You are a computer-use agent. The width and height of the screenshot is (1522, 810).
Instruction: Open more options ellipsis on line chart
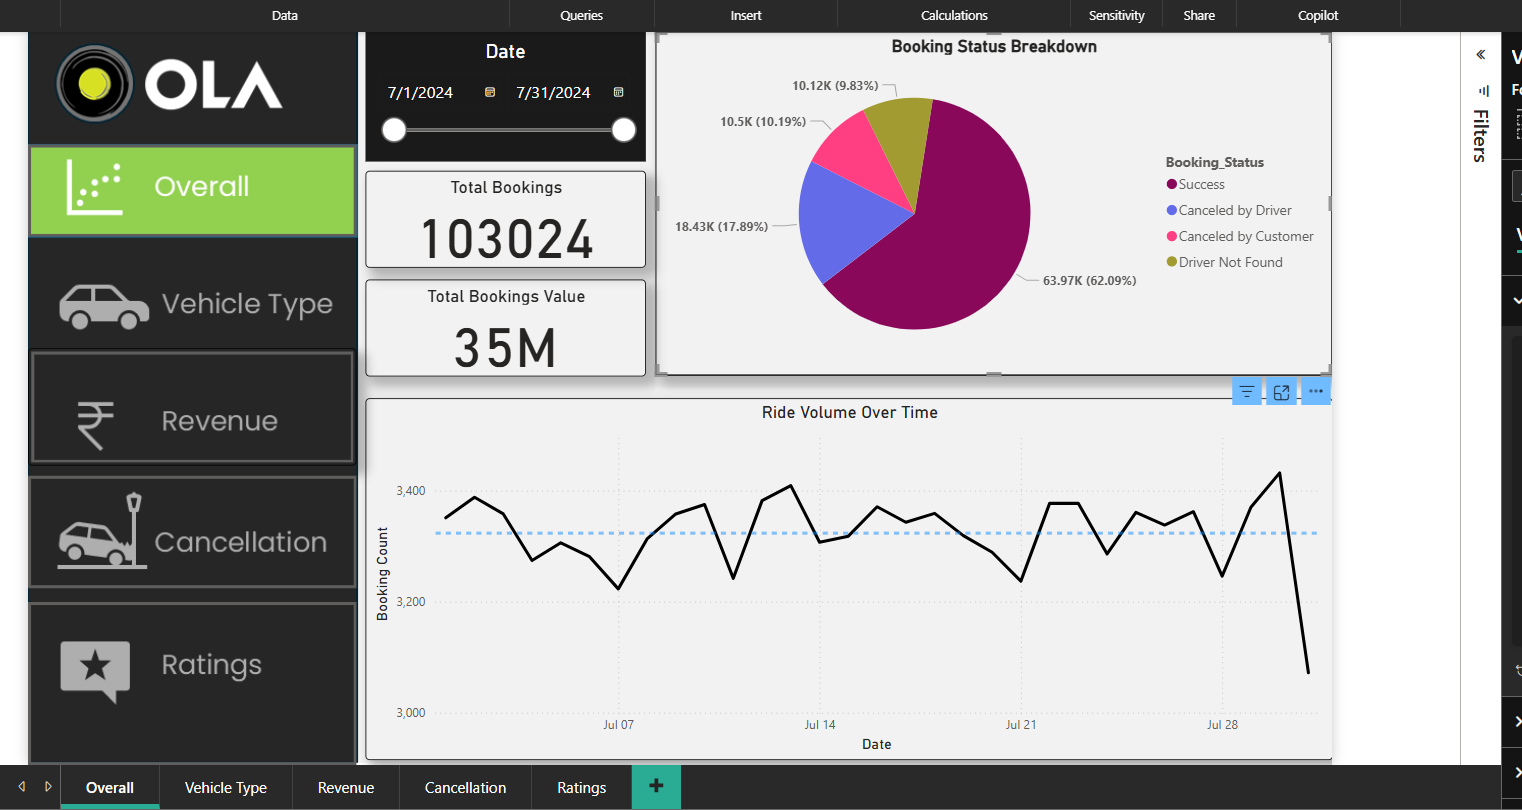point(1316,392)
